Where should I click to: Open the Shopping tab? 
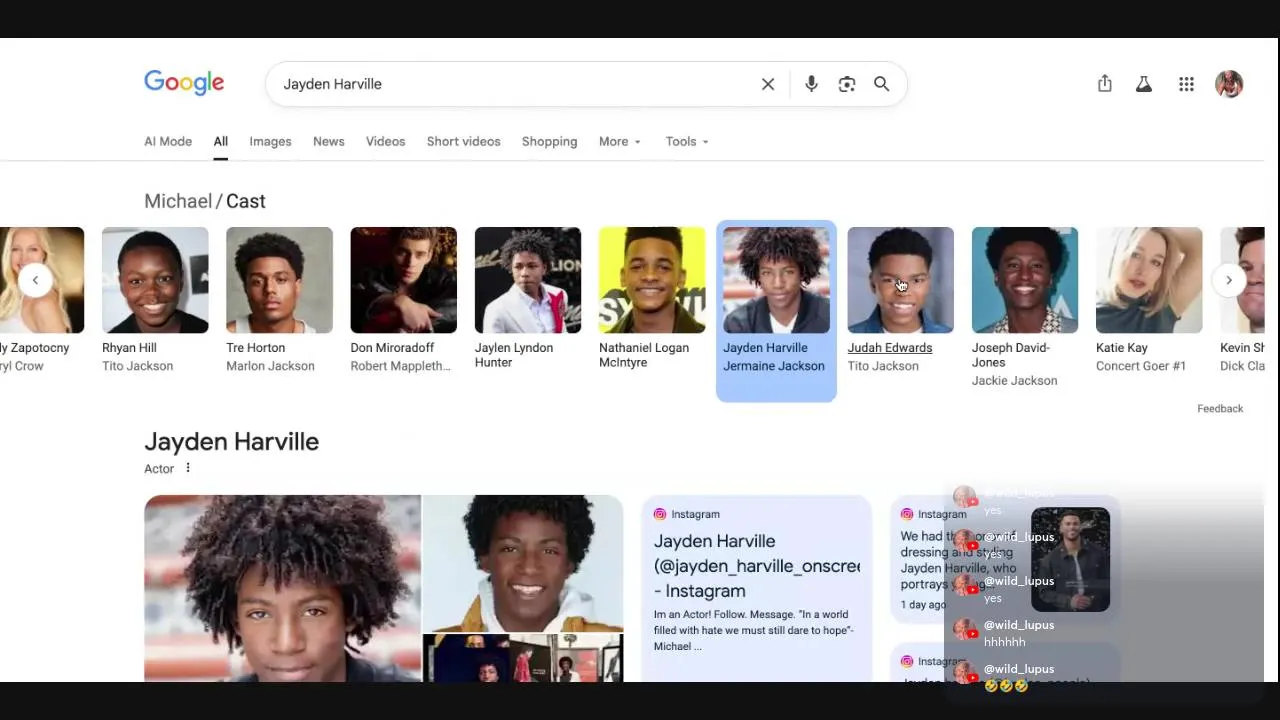[549, 141]
